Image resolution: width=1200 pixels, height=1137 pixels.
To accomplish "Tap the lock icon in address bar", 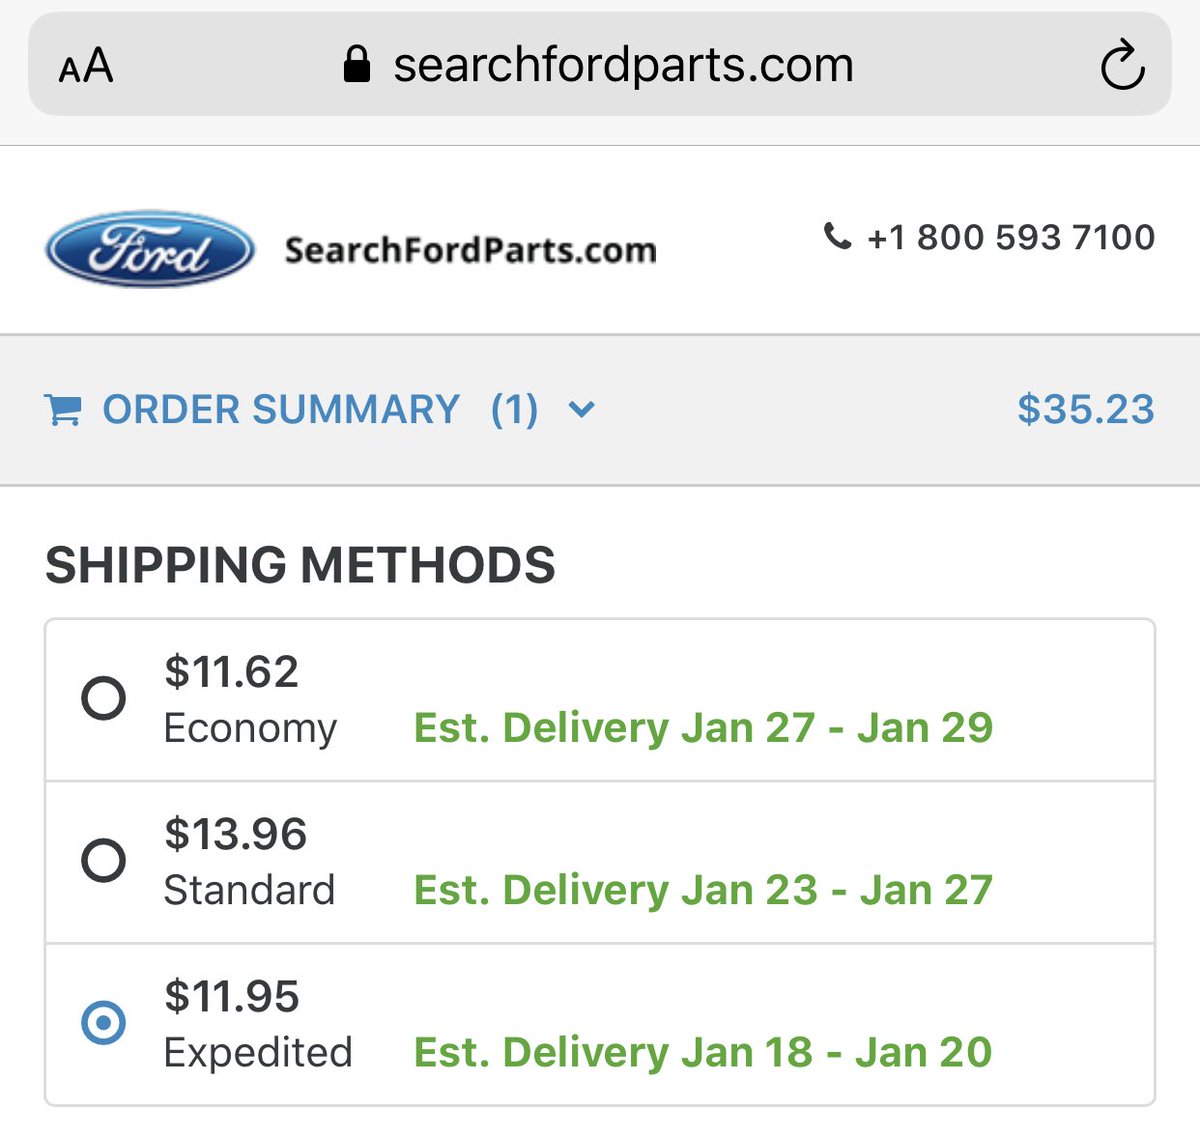I will pos(356,65).
